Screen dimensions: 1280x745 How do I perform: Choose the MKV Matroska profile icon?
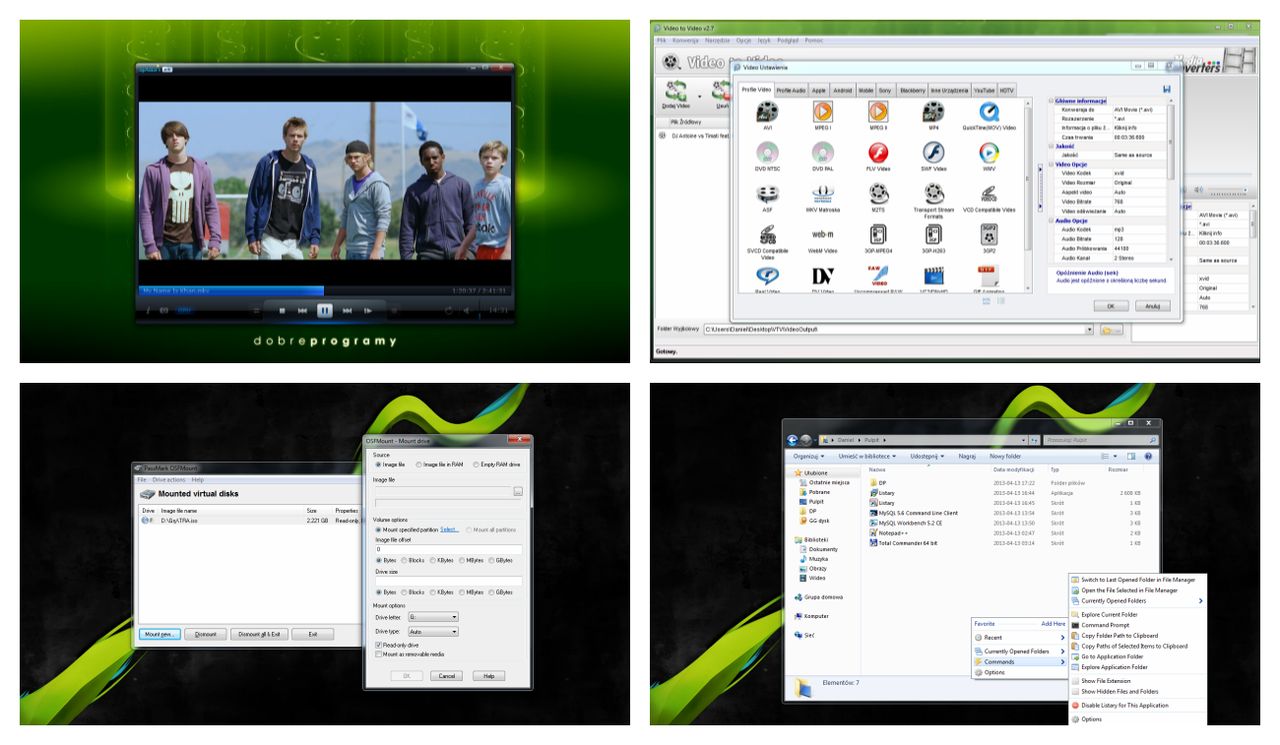click(x=823, y=194)
